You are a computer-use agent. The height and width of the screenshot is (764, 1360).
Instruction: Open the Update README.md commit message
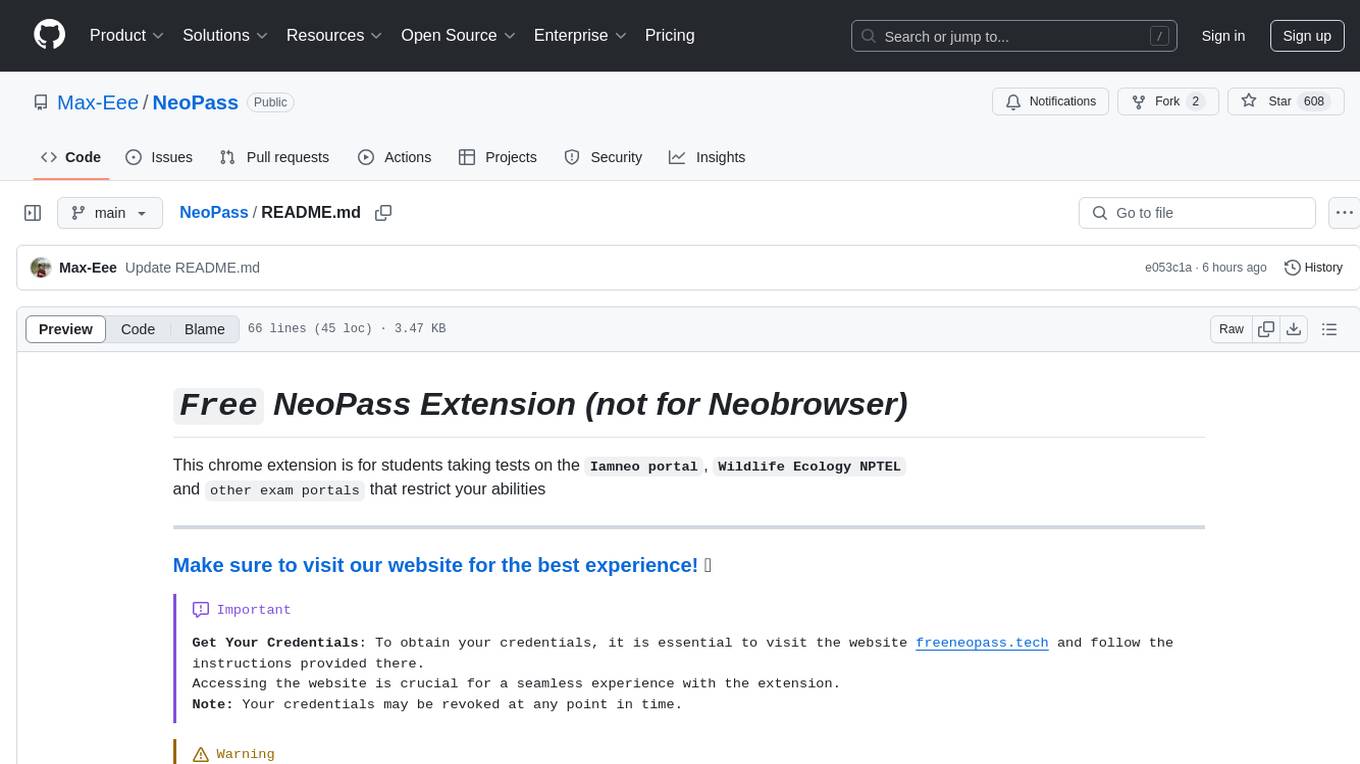click(192, 268)
